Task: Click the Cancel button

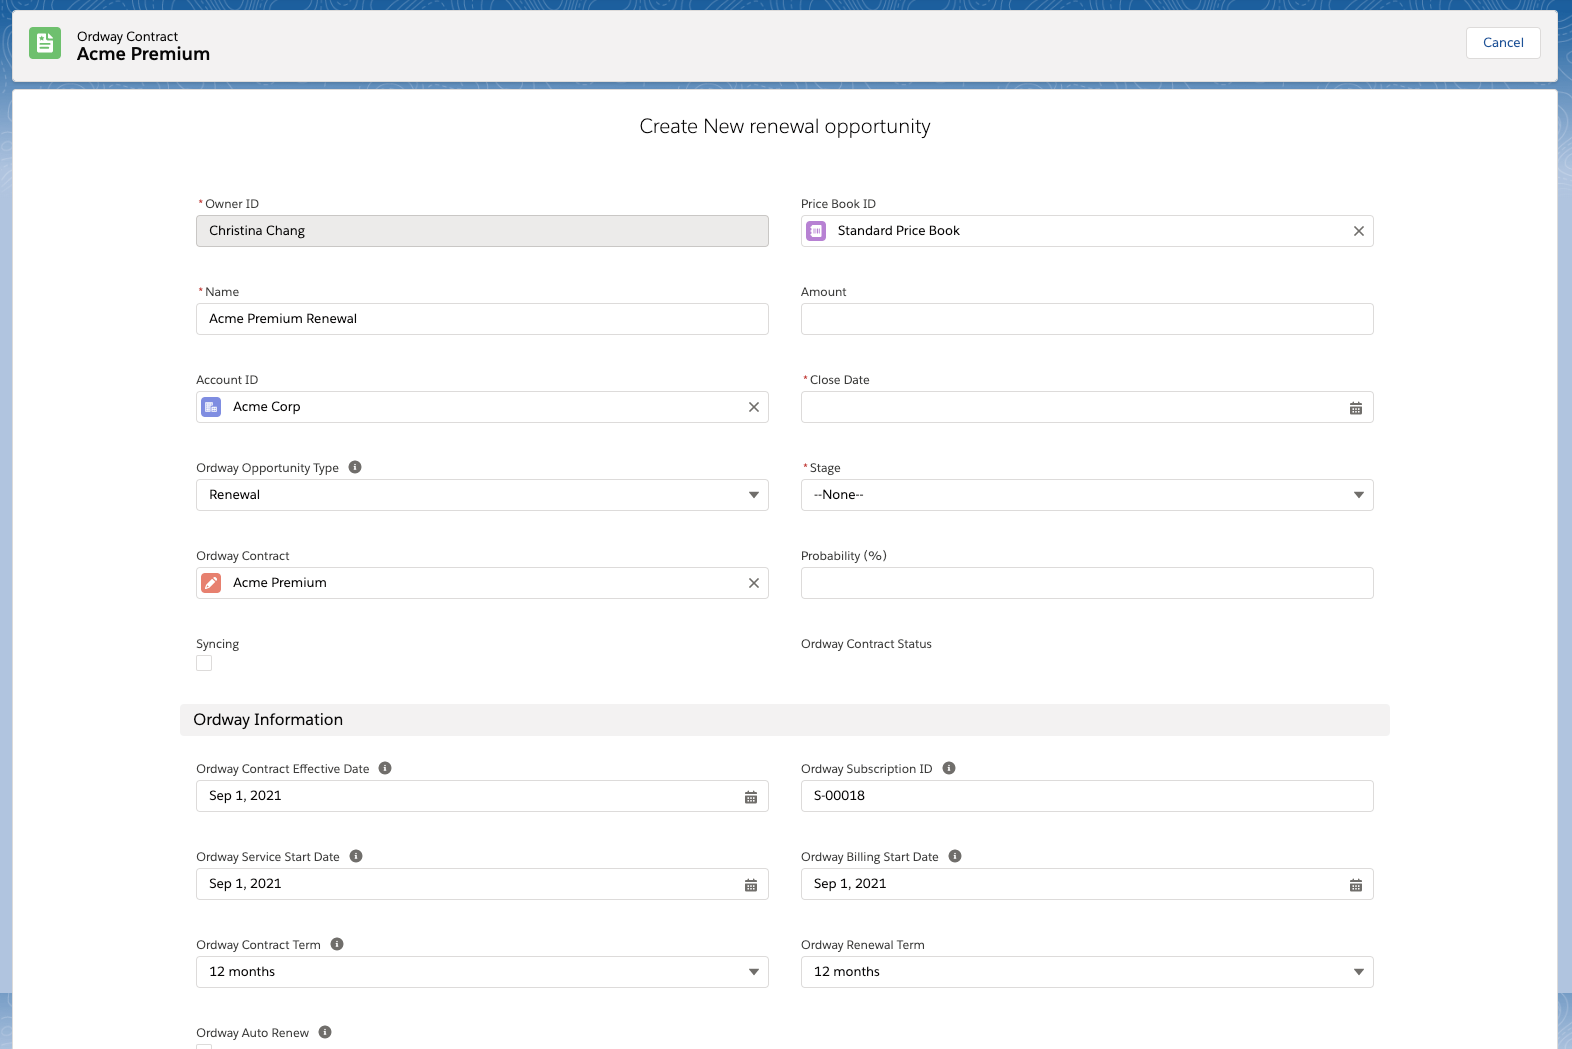Action: 1502,43
